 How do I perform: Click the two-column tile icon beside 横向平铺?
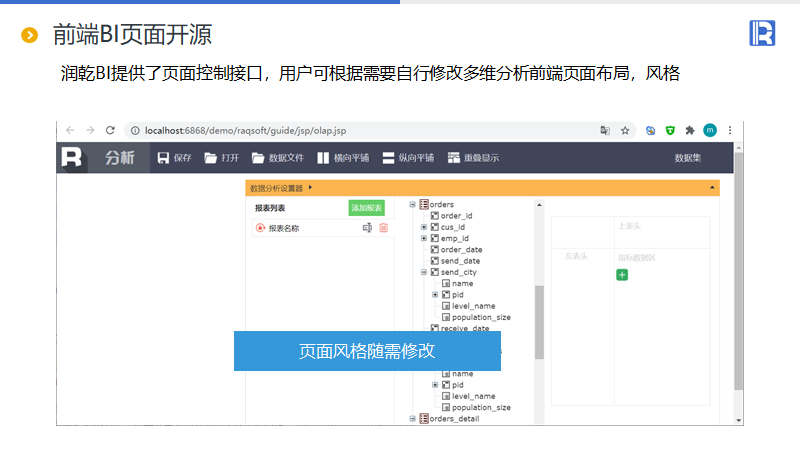pos(323,158)
